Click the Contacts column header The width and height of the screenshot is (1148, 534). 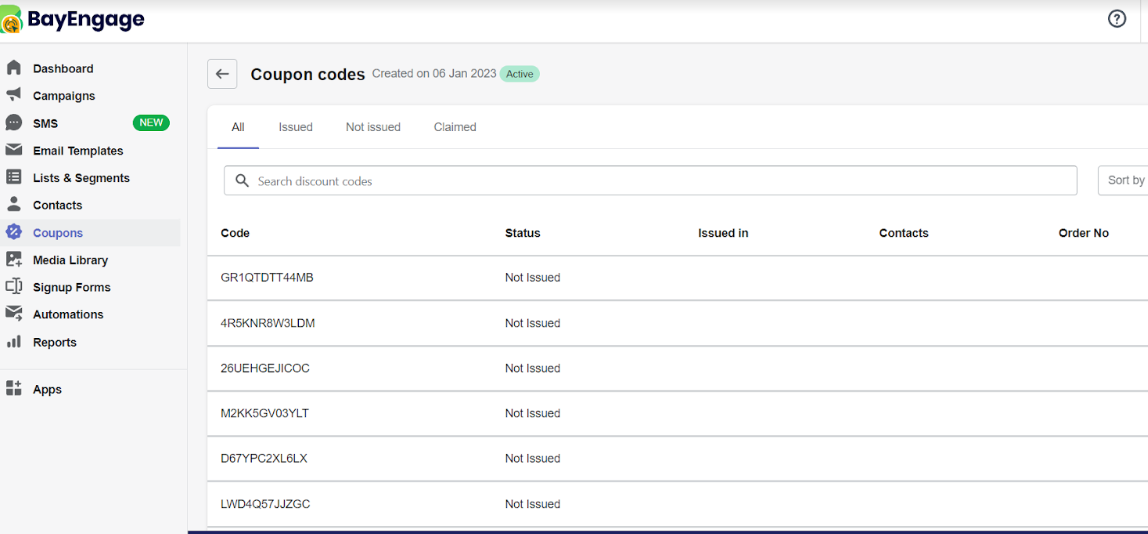903,233
